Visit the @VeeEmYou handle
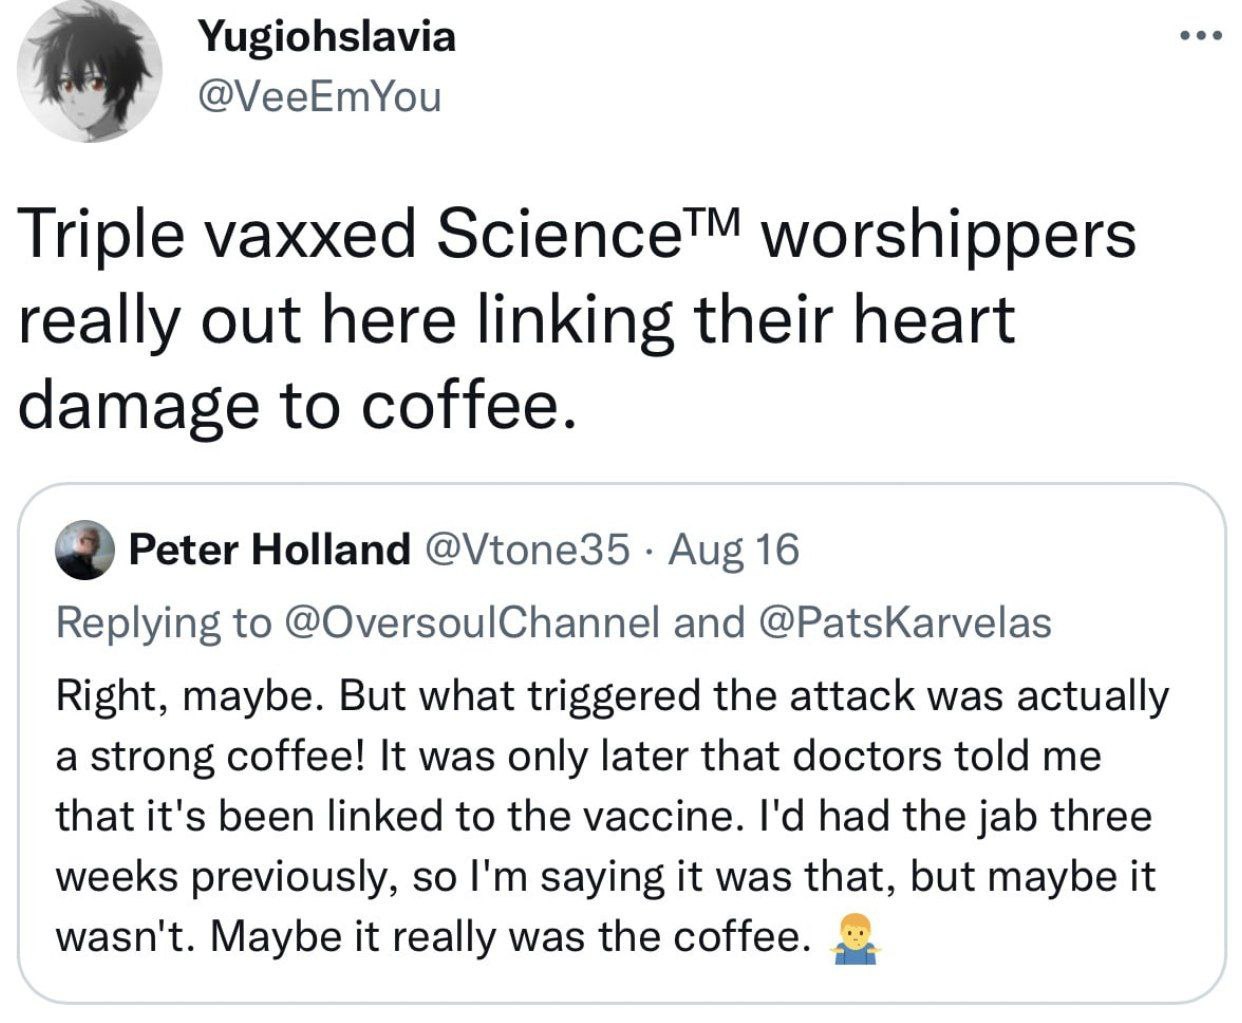 (x=320, y=97)
